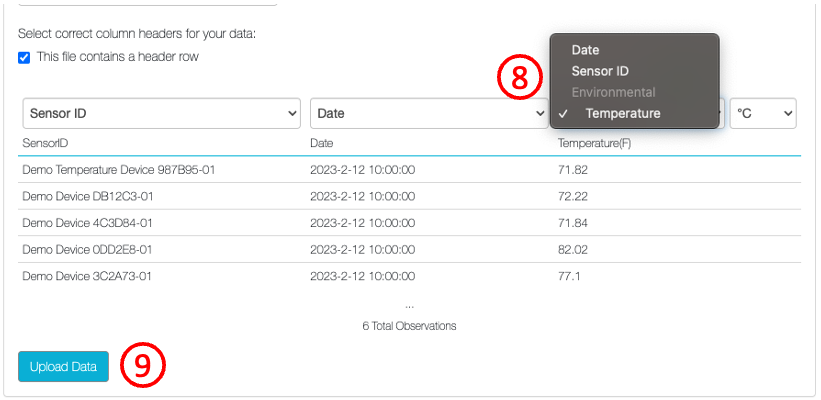
Task: Toggle 'This file contains a header row' checkbox
Action: [x=24, y=57]
